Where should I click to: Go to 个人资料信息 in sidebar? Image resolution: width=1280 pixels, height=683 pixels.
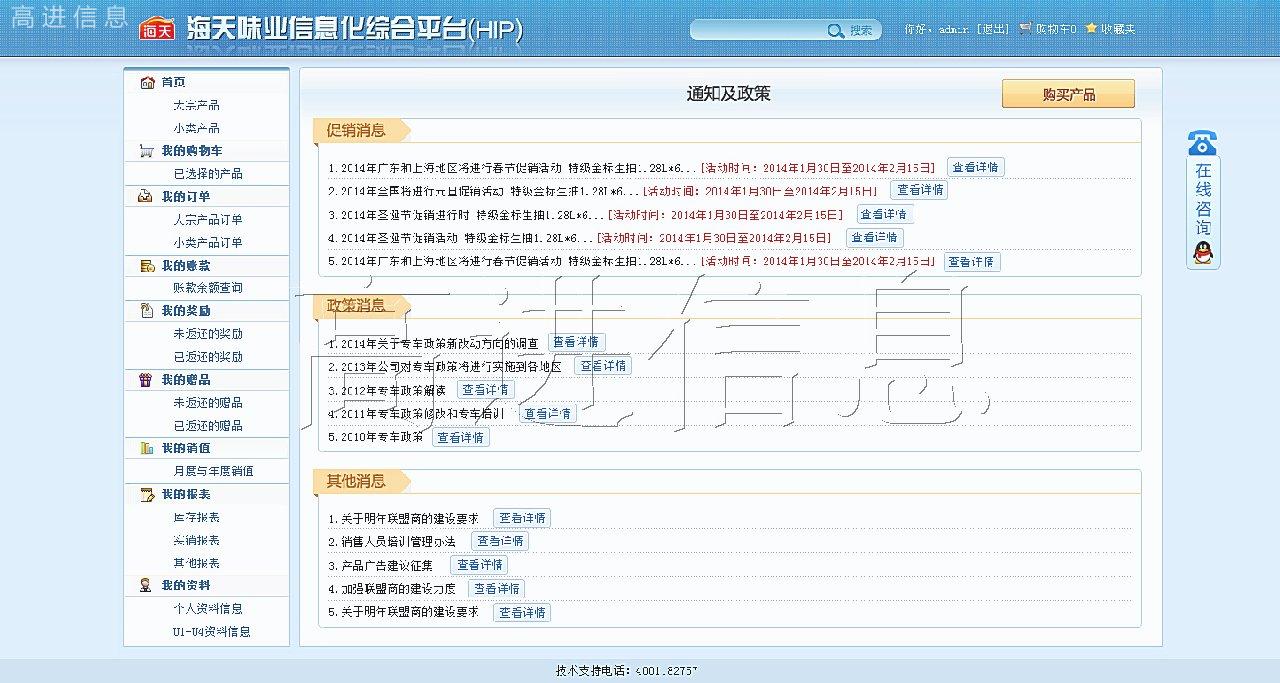click(207, 609)
